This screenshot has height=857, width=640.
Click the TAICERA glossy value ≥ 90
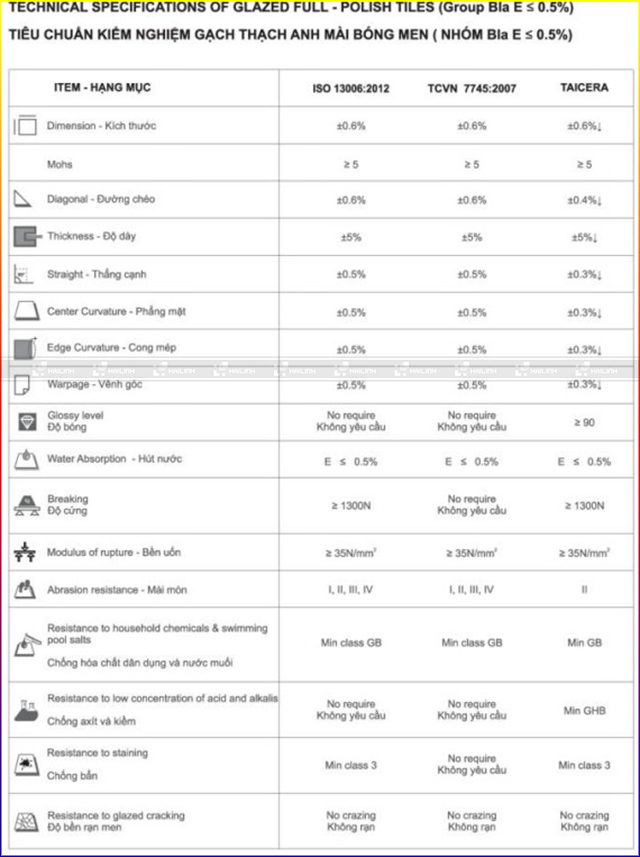click(x=584, y=423)
